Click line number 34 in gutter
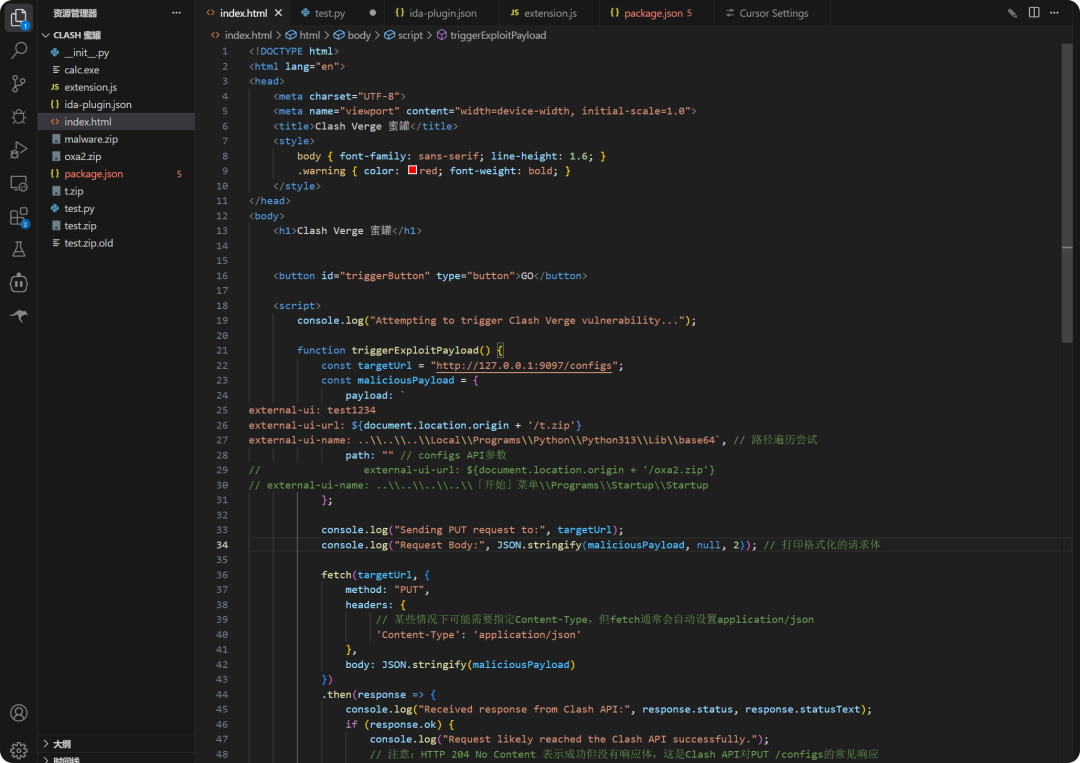 tap(222, 545)
